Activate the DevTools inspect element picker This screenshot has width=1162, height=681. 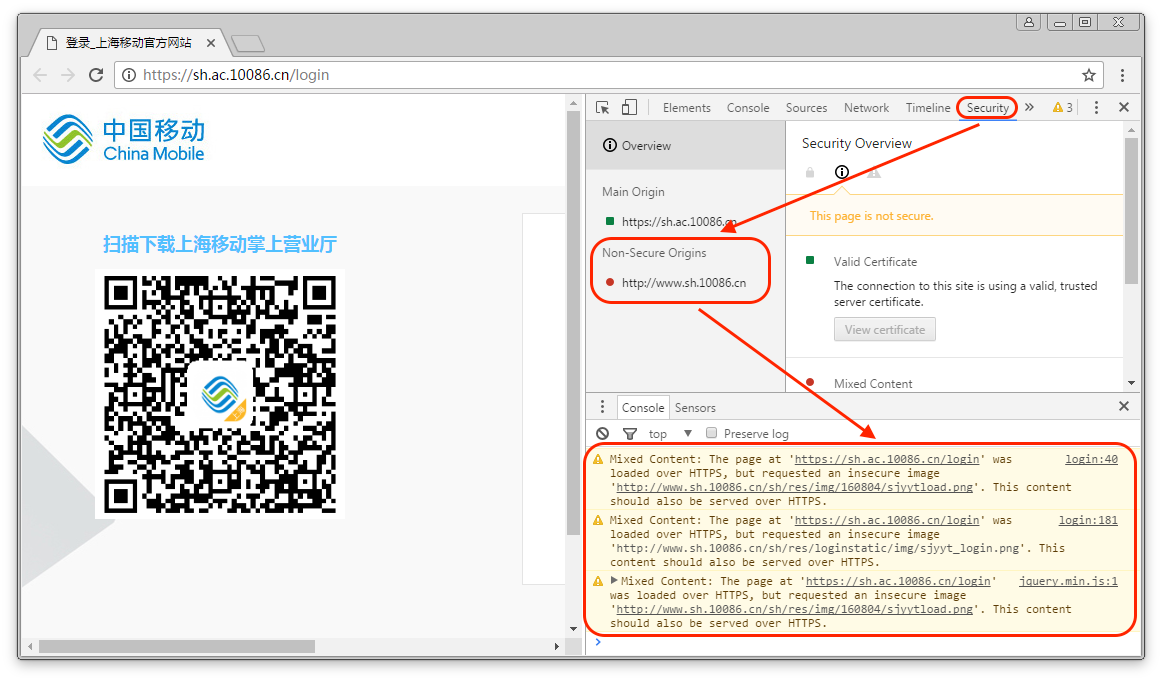point(602,107)
